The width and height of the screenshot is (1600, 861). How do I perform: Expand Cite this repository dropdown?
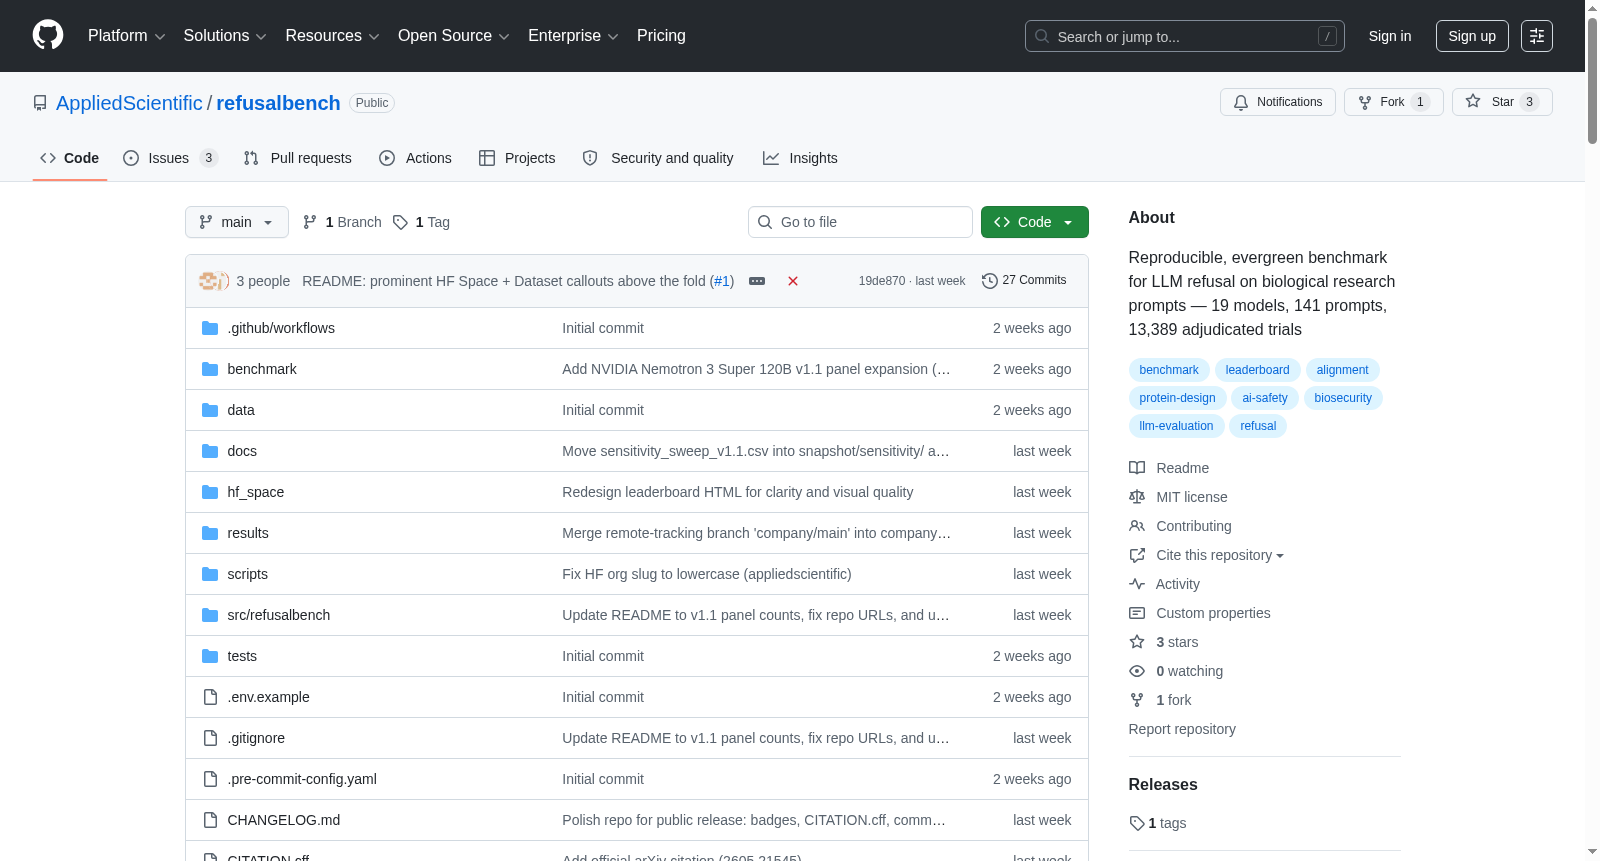coord(1219,555)
